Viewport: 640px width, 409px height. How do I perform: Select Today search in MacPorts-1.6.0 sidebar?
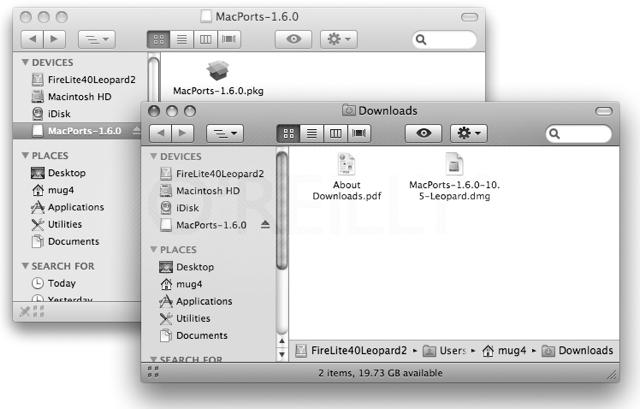[x=54, y=283]
